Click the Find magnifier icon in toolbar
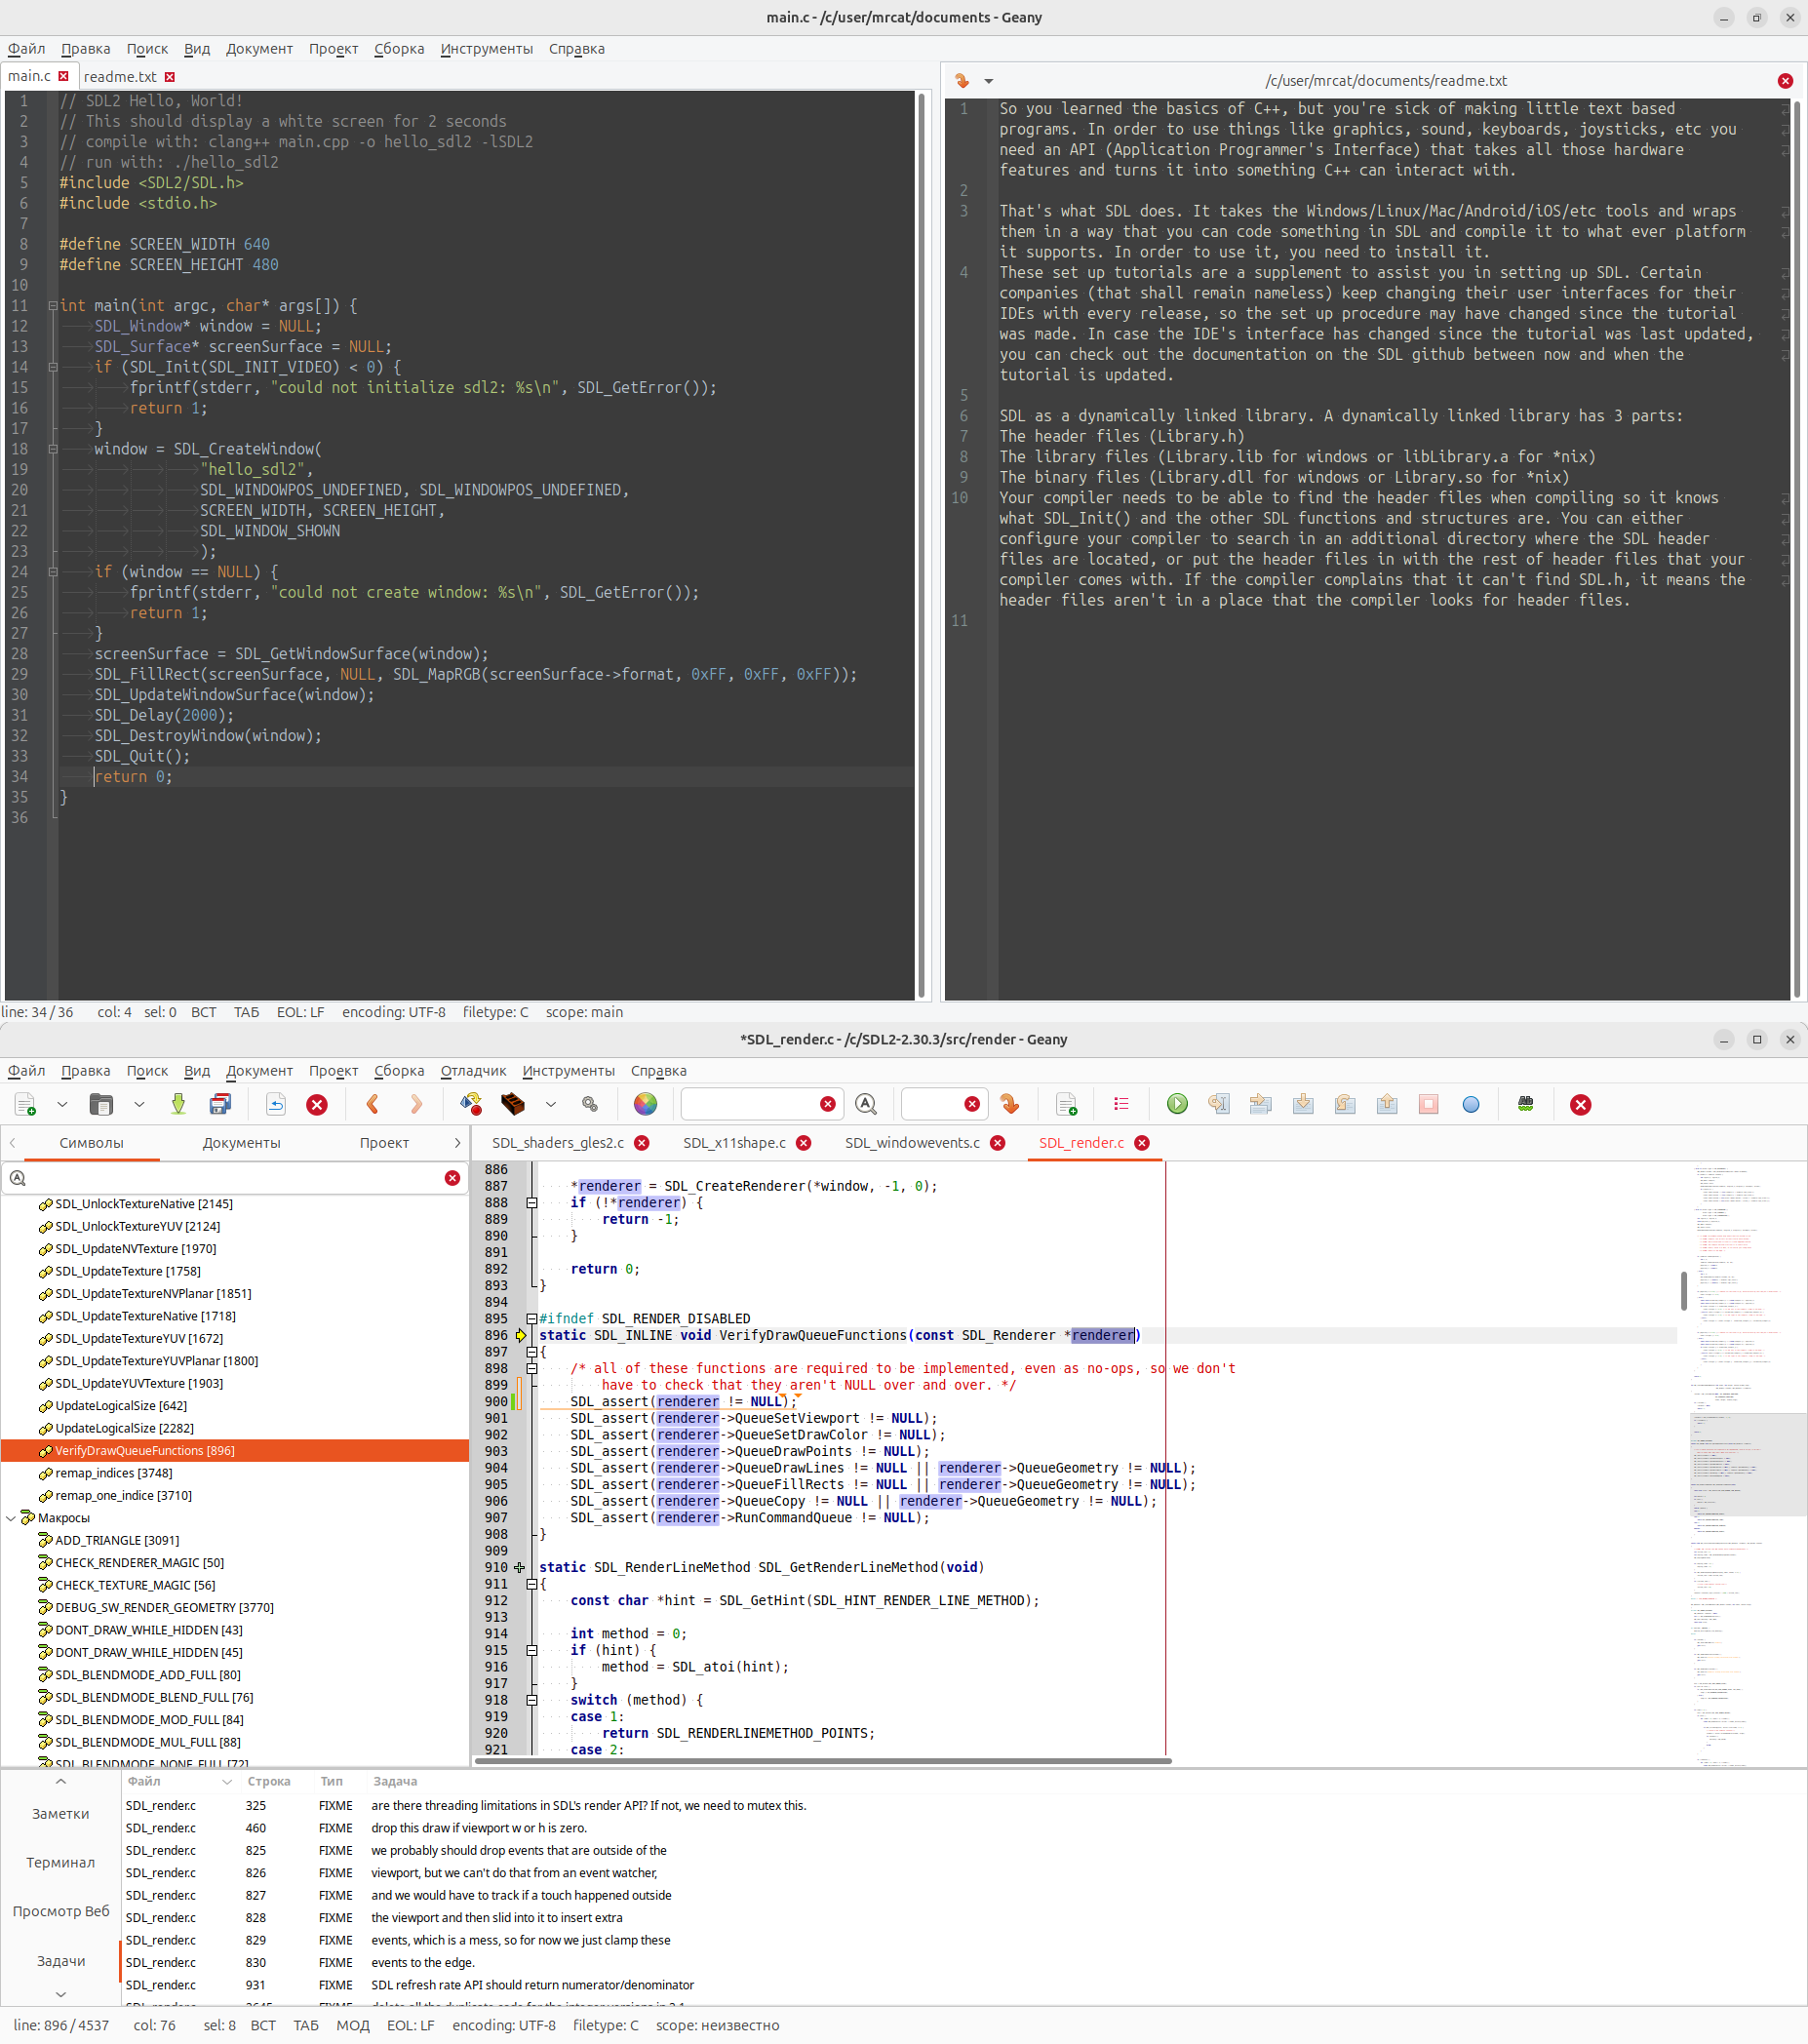 pyautogui.click(x=866, y=1104)
